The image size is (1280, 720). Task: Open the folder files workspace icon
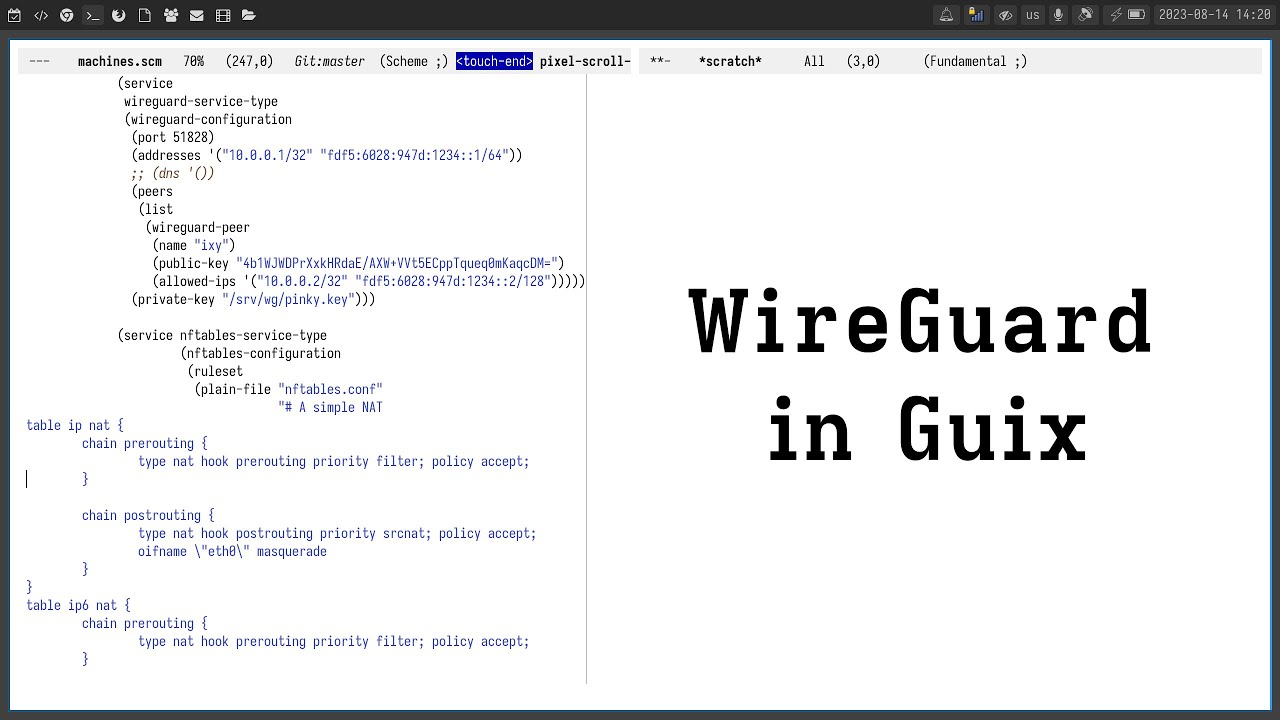(249, 15)
